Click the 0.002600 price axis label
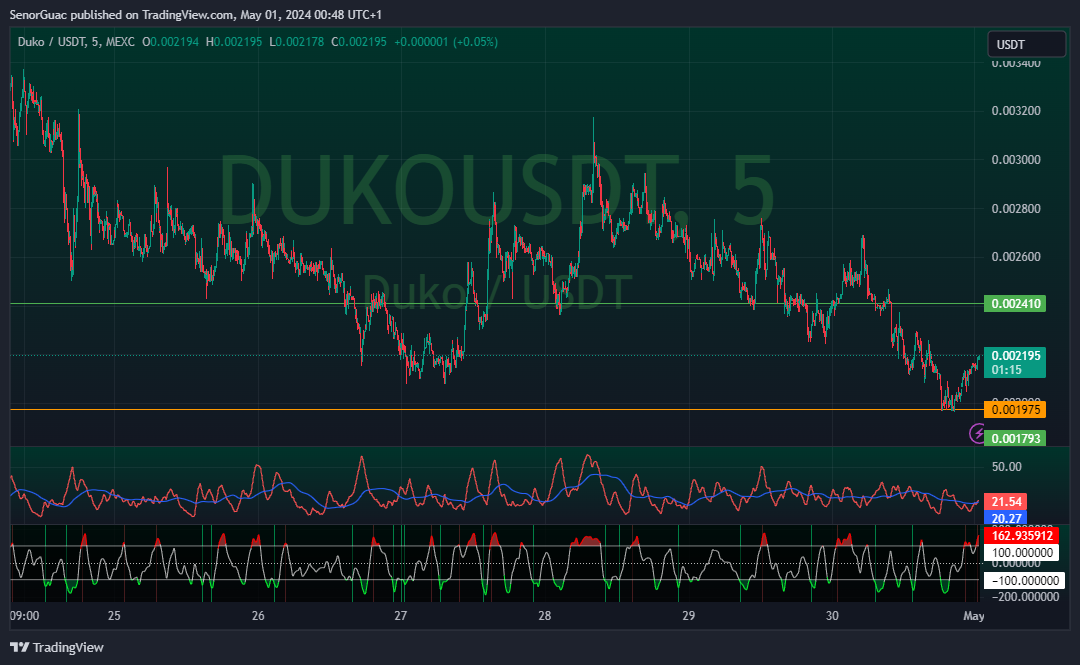The height and width of the screenshot is (665, 1080). click(x=1016, y=257)
